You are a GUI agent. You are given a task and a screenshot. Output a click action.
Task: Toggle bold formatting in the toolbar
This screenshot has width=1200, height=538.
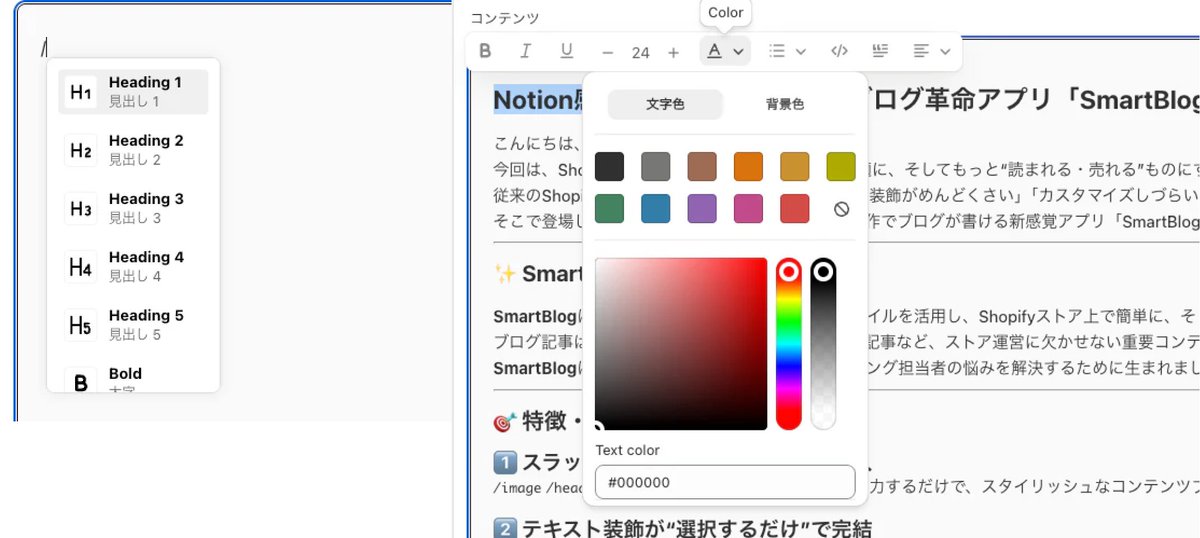pyautogui.click(x=485, y=51)
